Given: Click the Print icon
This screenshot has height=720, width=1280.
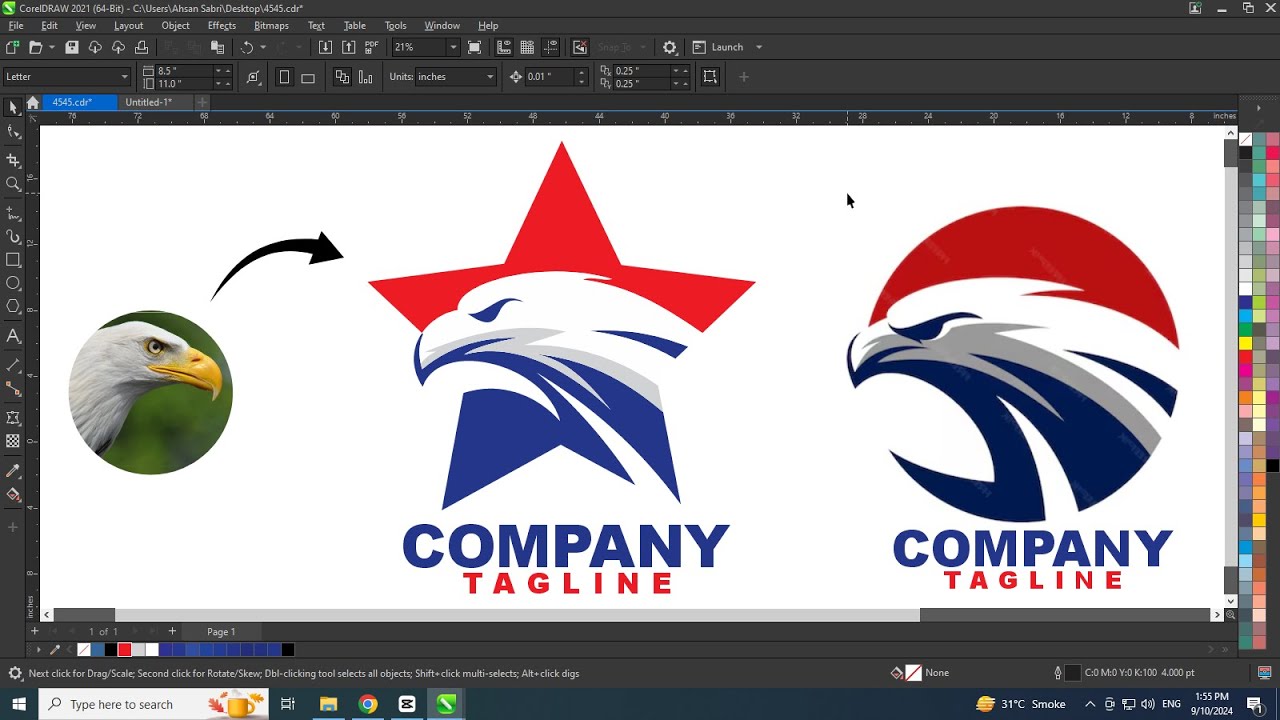Looking at the screenshot, I should pyautogui.click(x=141, y=47).
